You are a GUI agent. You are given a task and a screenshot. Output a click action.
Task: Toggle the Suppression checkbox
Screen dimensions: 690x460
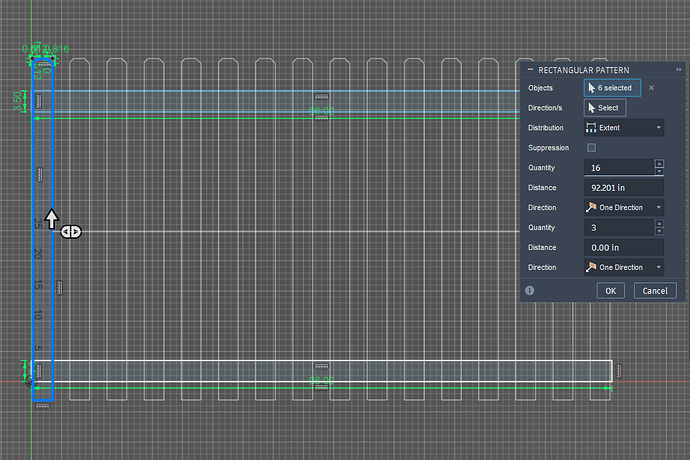[591, 148]
